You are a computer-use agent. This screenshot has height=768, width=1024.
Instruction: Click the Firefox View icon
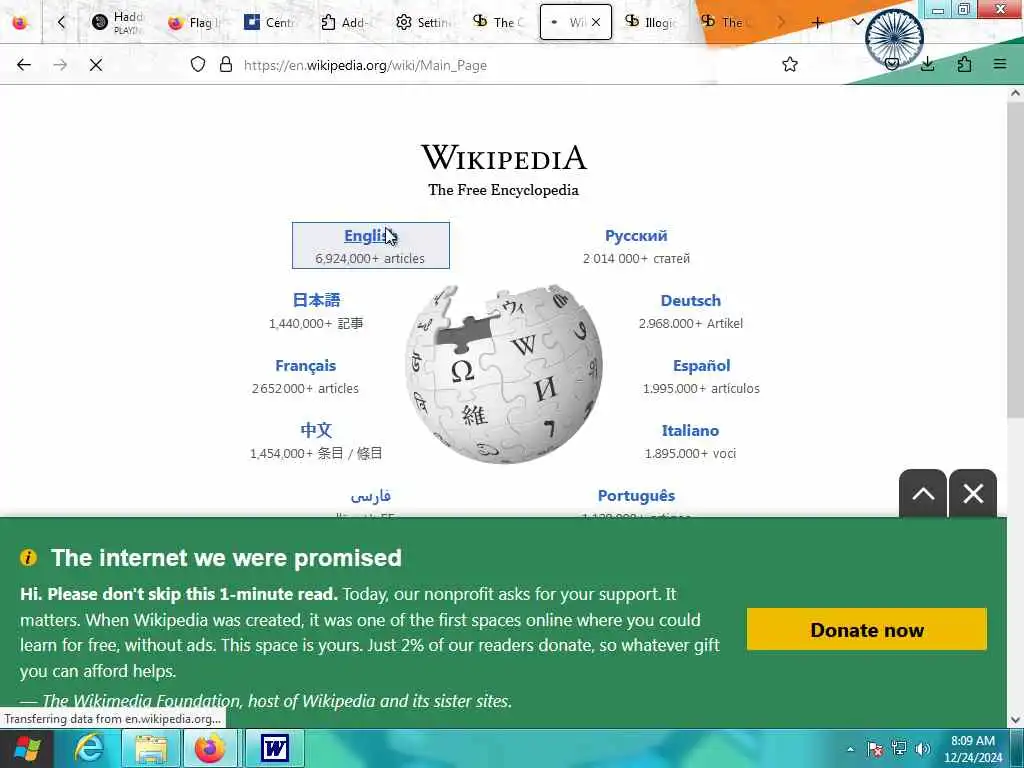[x=20, y=23]
